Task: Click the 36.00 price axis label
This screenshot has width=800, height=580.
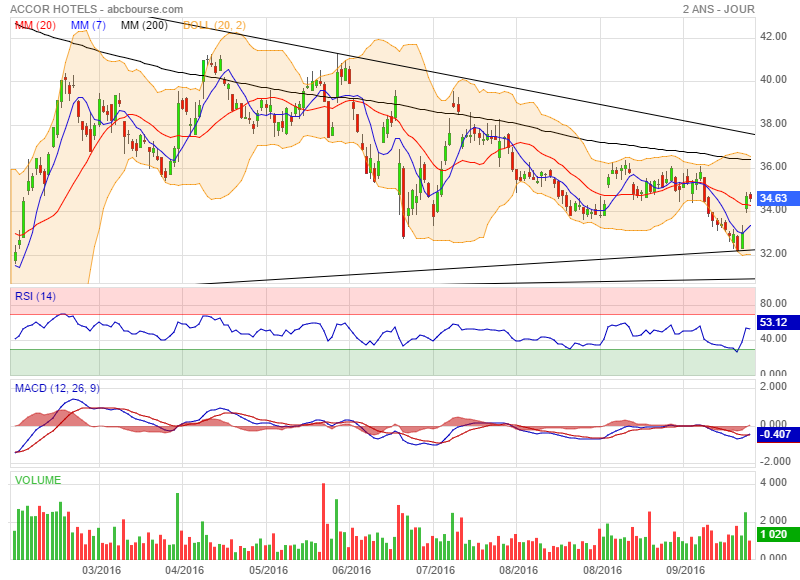Action: pos(773,166)
